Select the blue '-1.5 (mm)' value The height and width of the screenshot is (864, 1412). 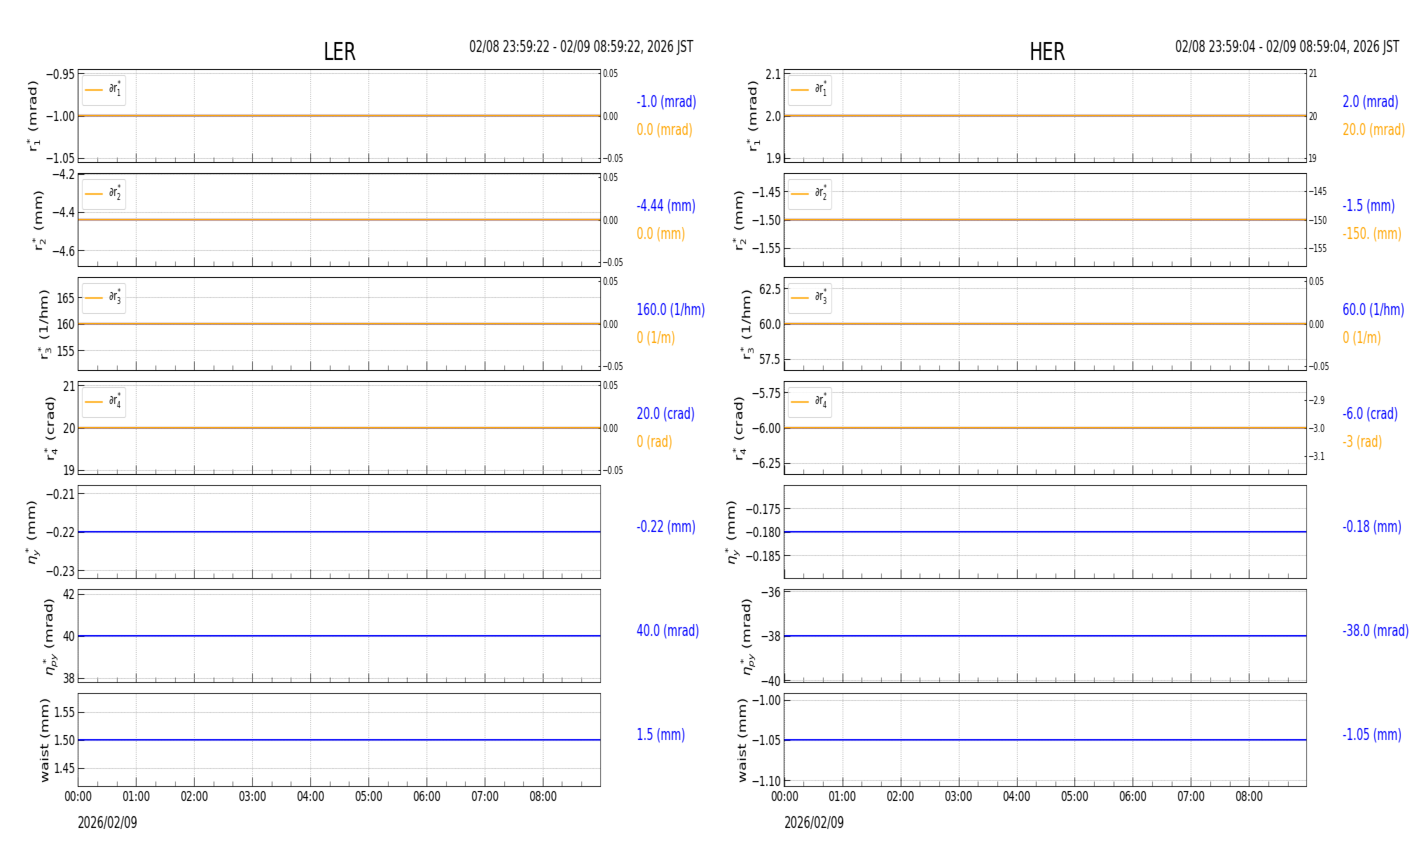pos(1368,206)
